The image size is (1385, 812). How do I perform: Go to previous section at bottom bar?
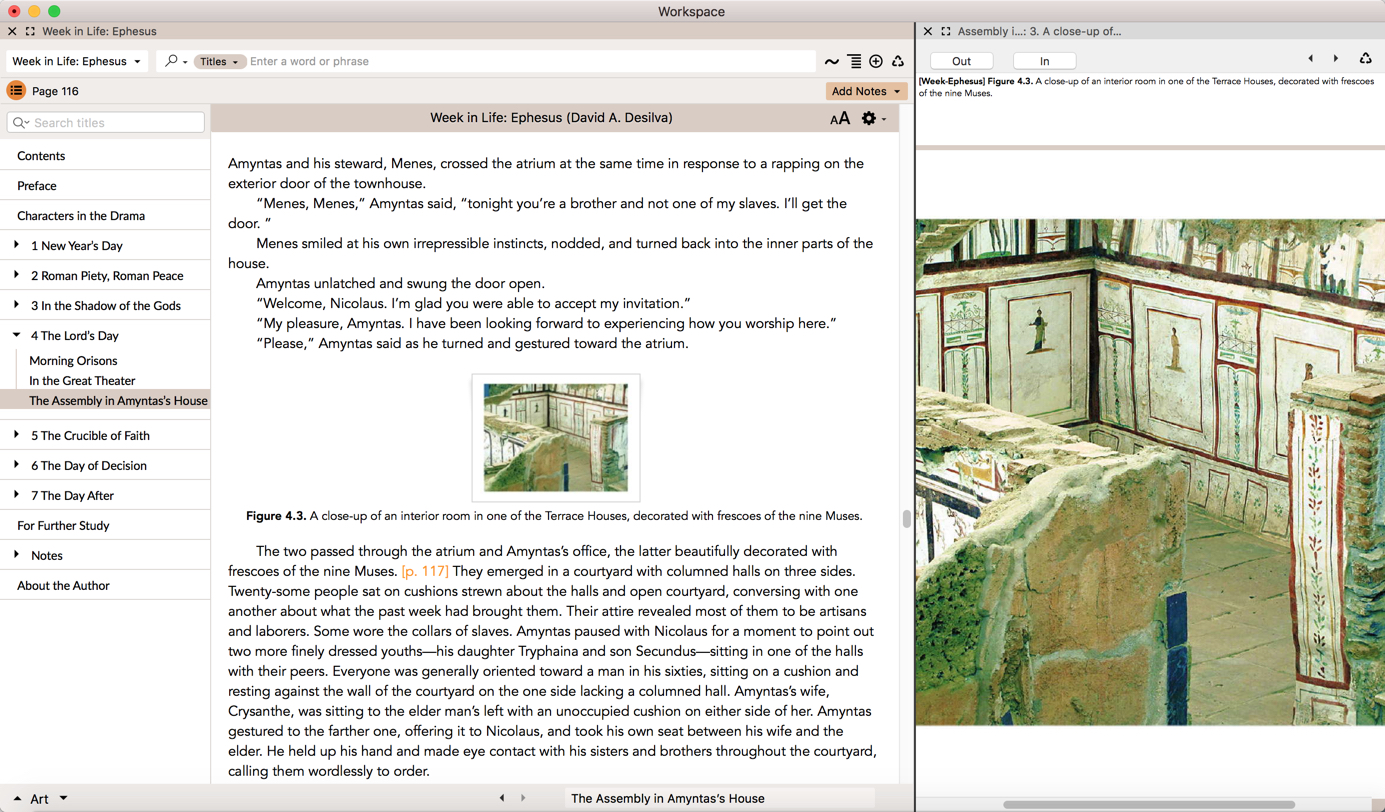(x=502, y=798)
